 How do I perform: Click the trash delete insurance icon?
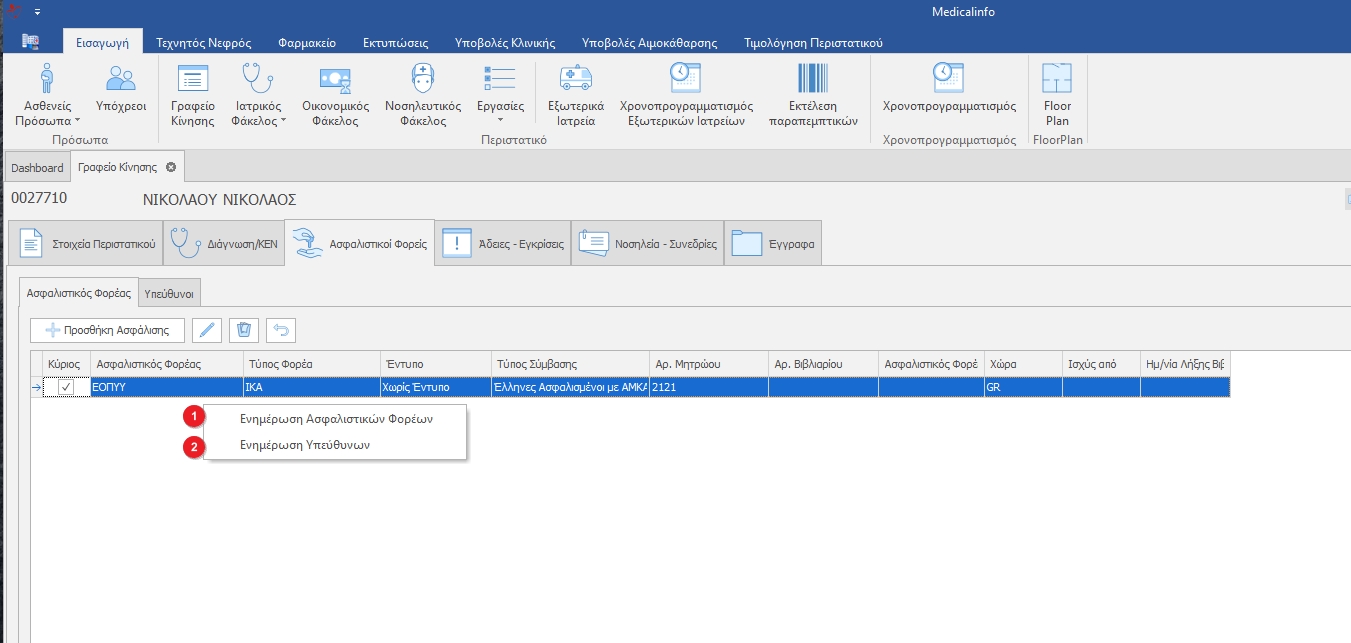point(244,330)
